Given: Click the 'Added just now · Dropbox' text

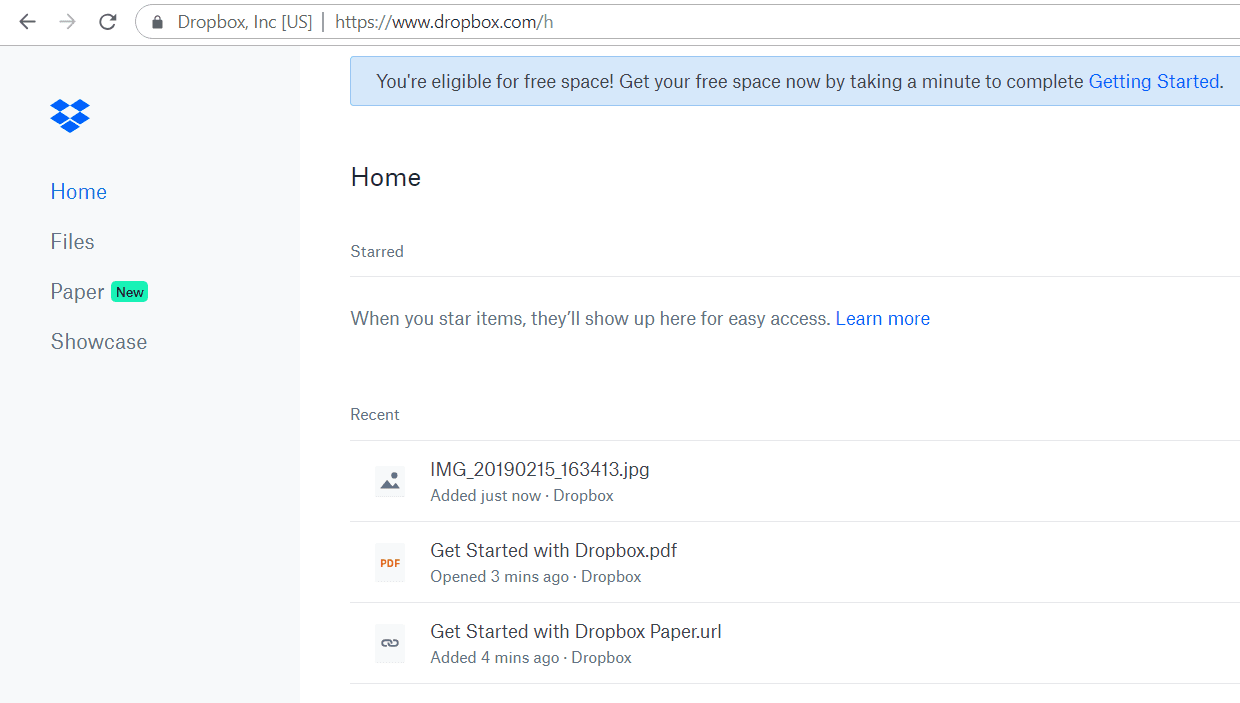Looking at the screenshot, I should click(x=522, y=496).
